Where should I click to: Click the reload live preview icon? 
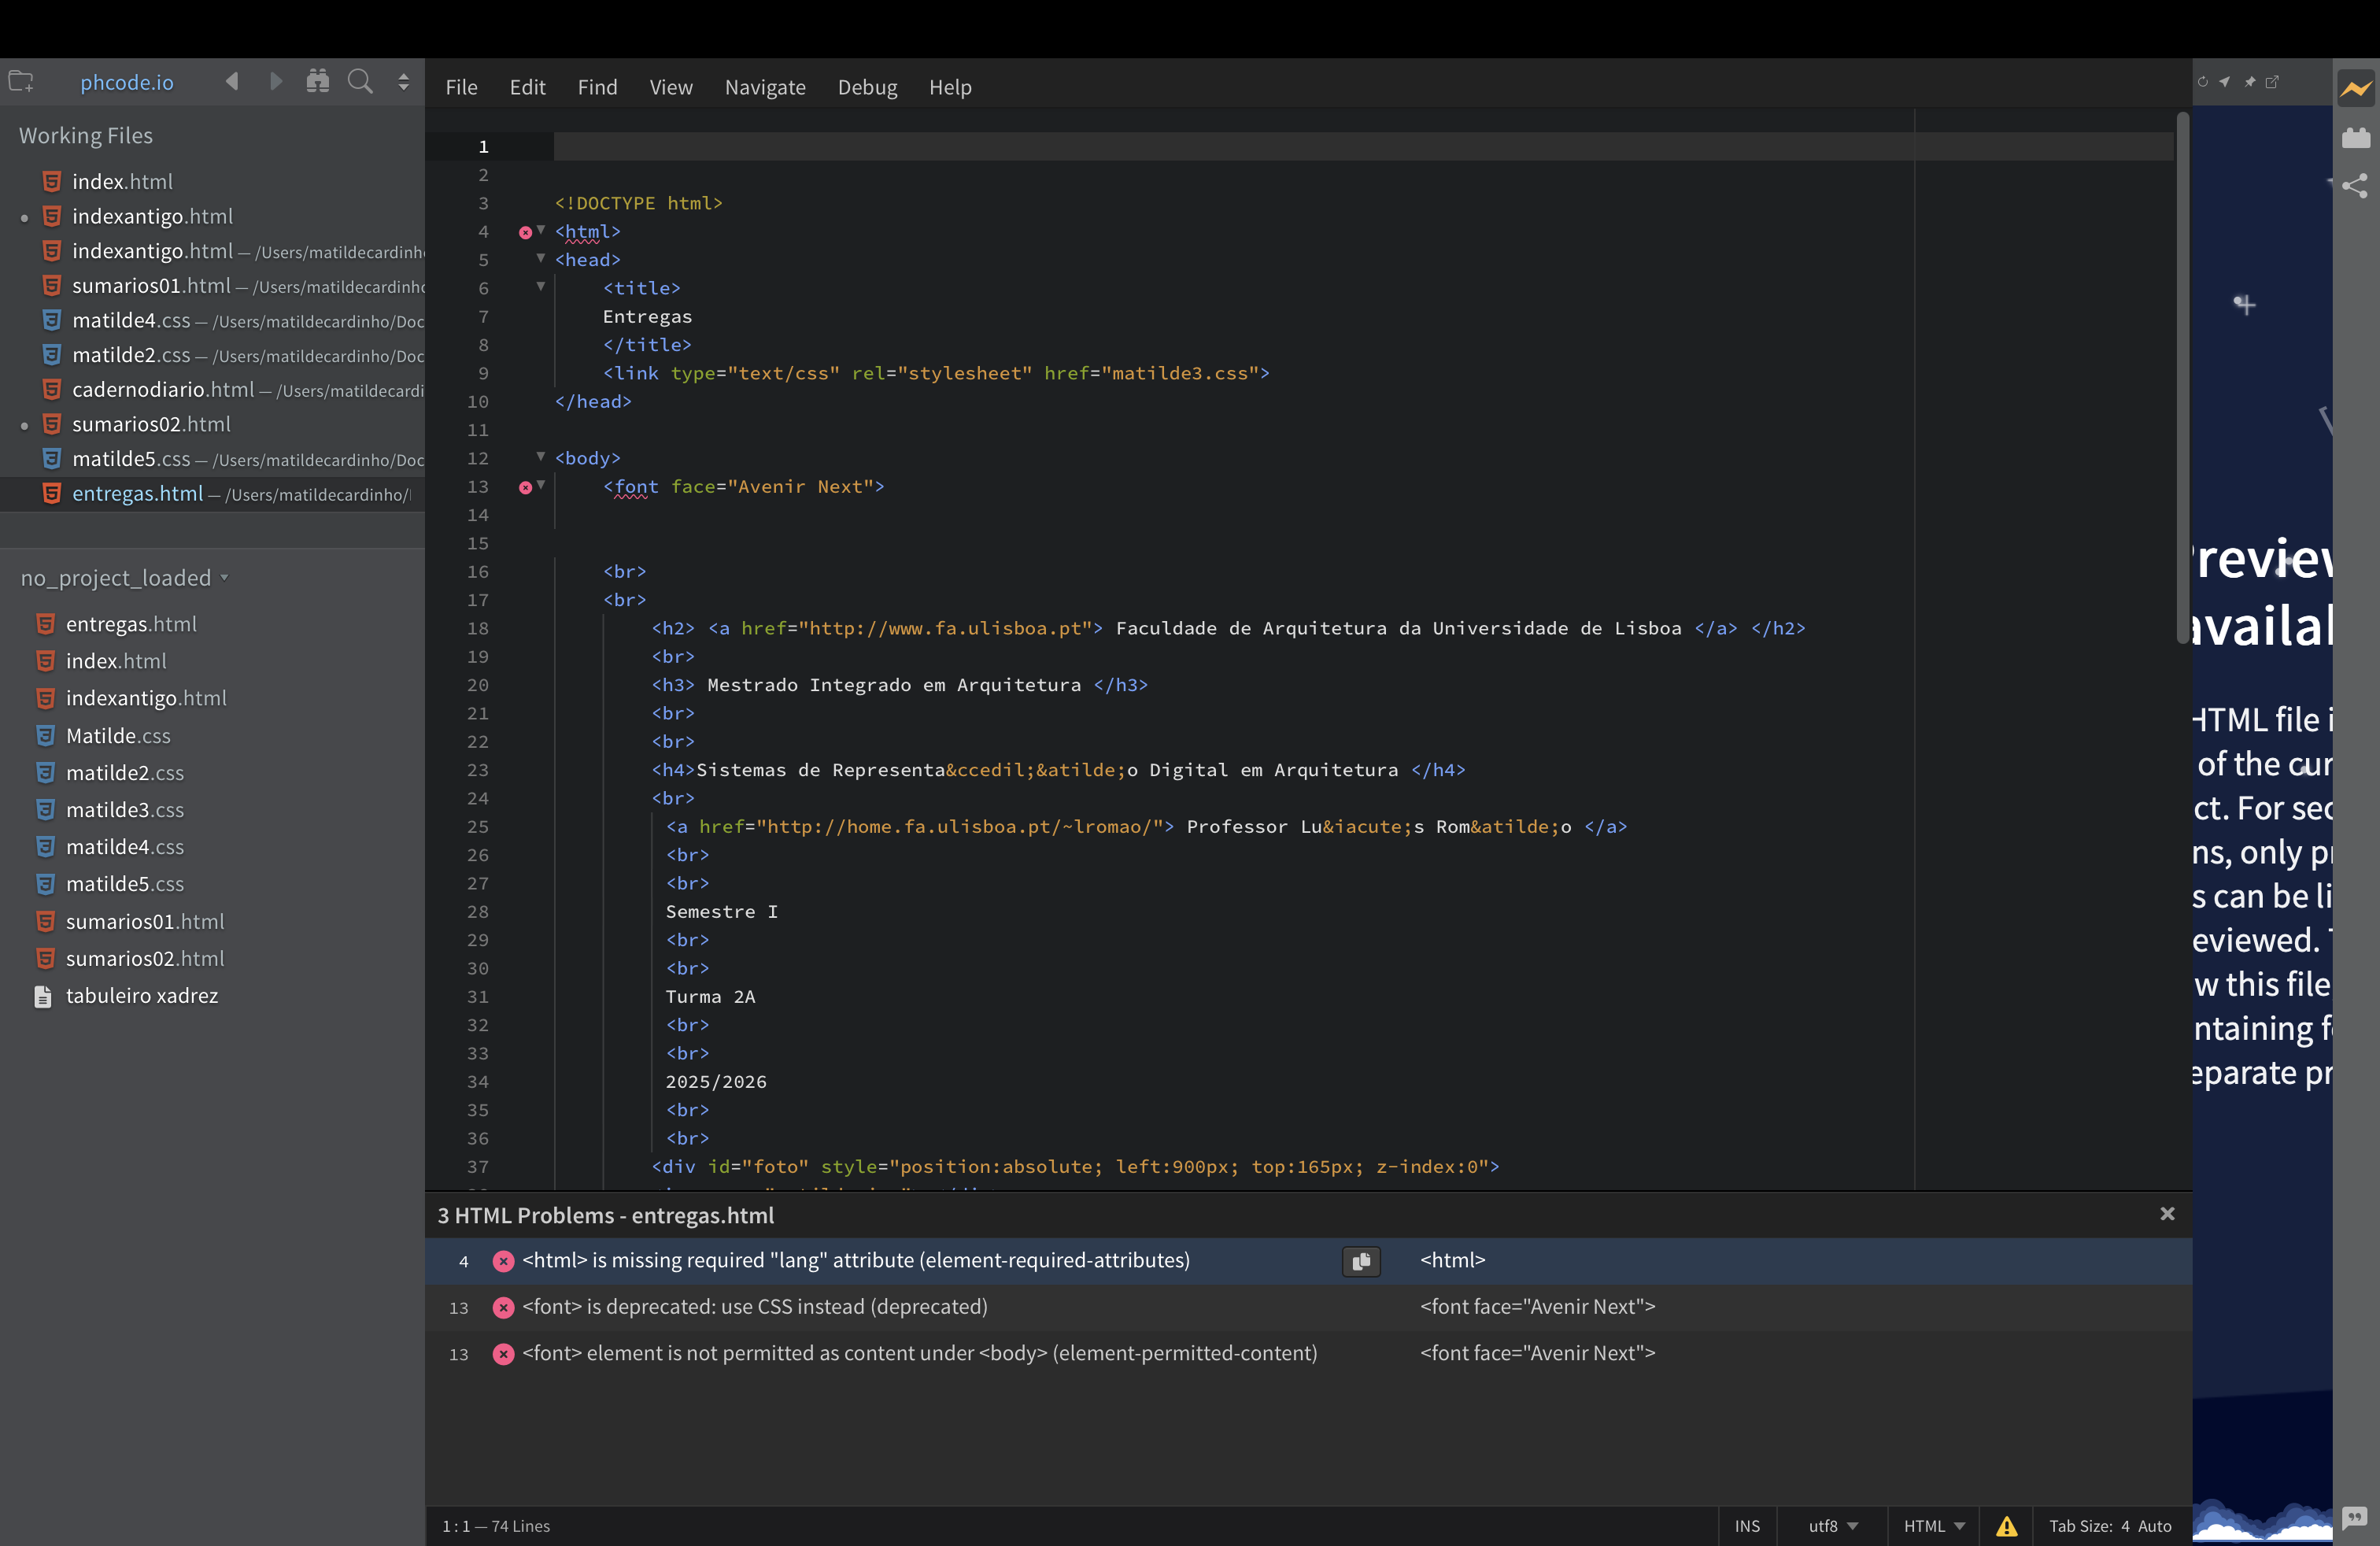[2202, 82]
